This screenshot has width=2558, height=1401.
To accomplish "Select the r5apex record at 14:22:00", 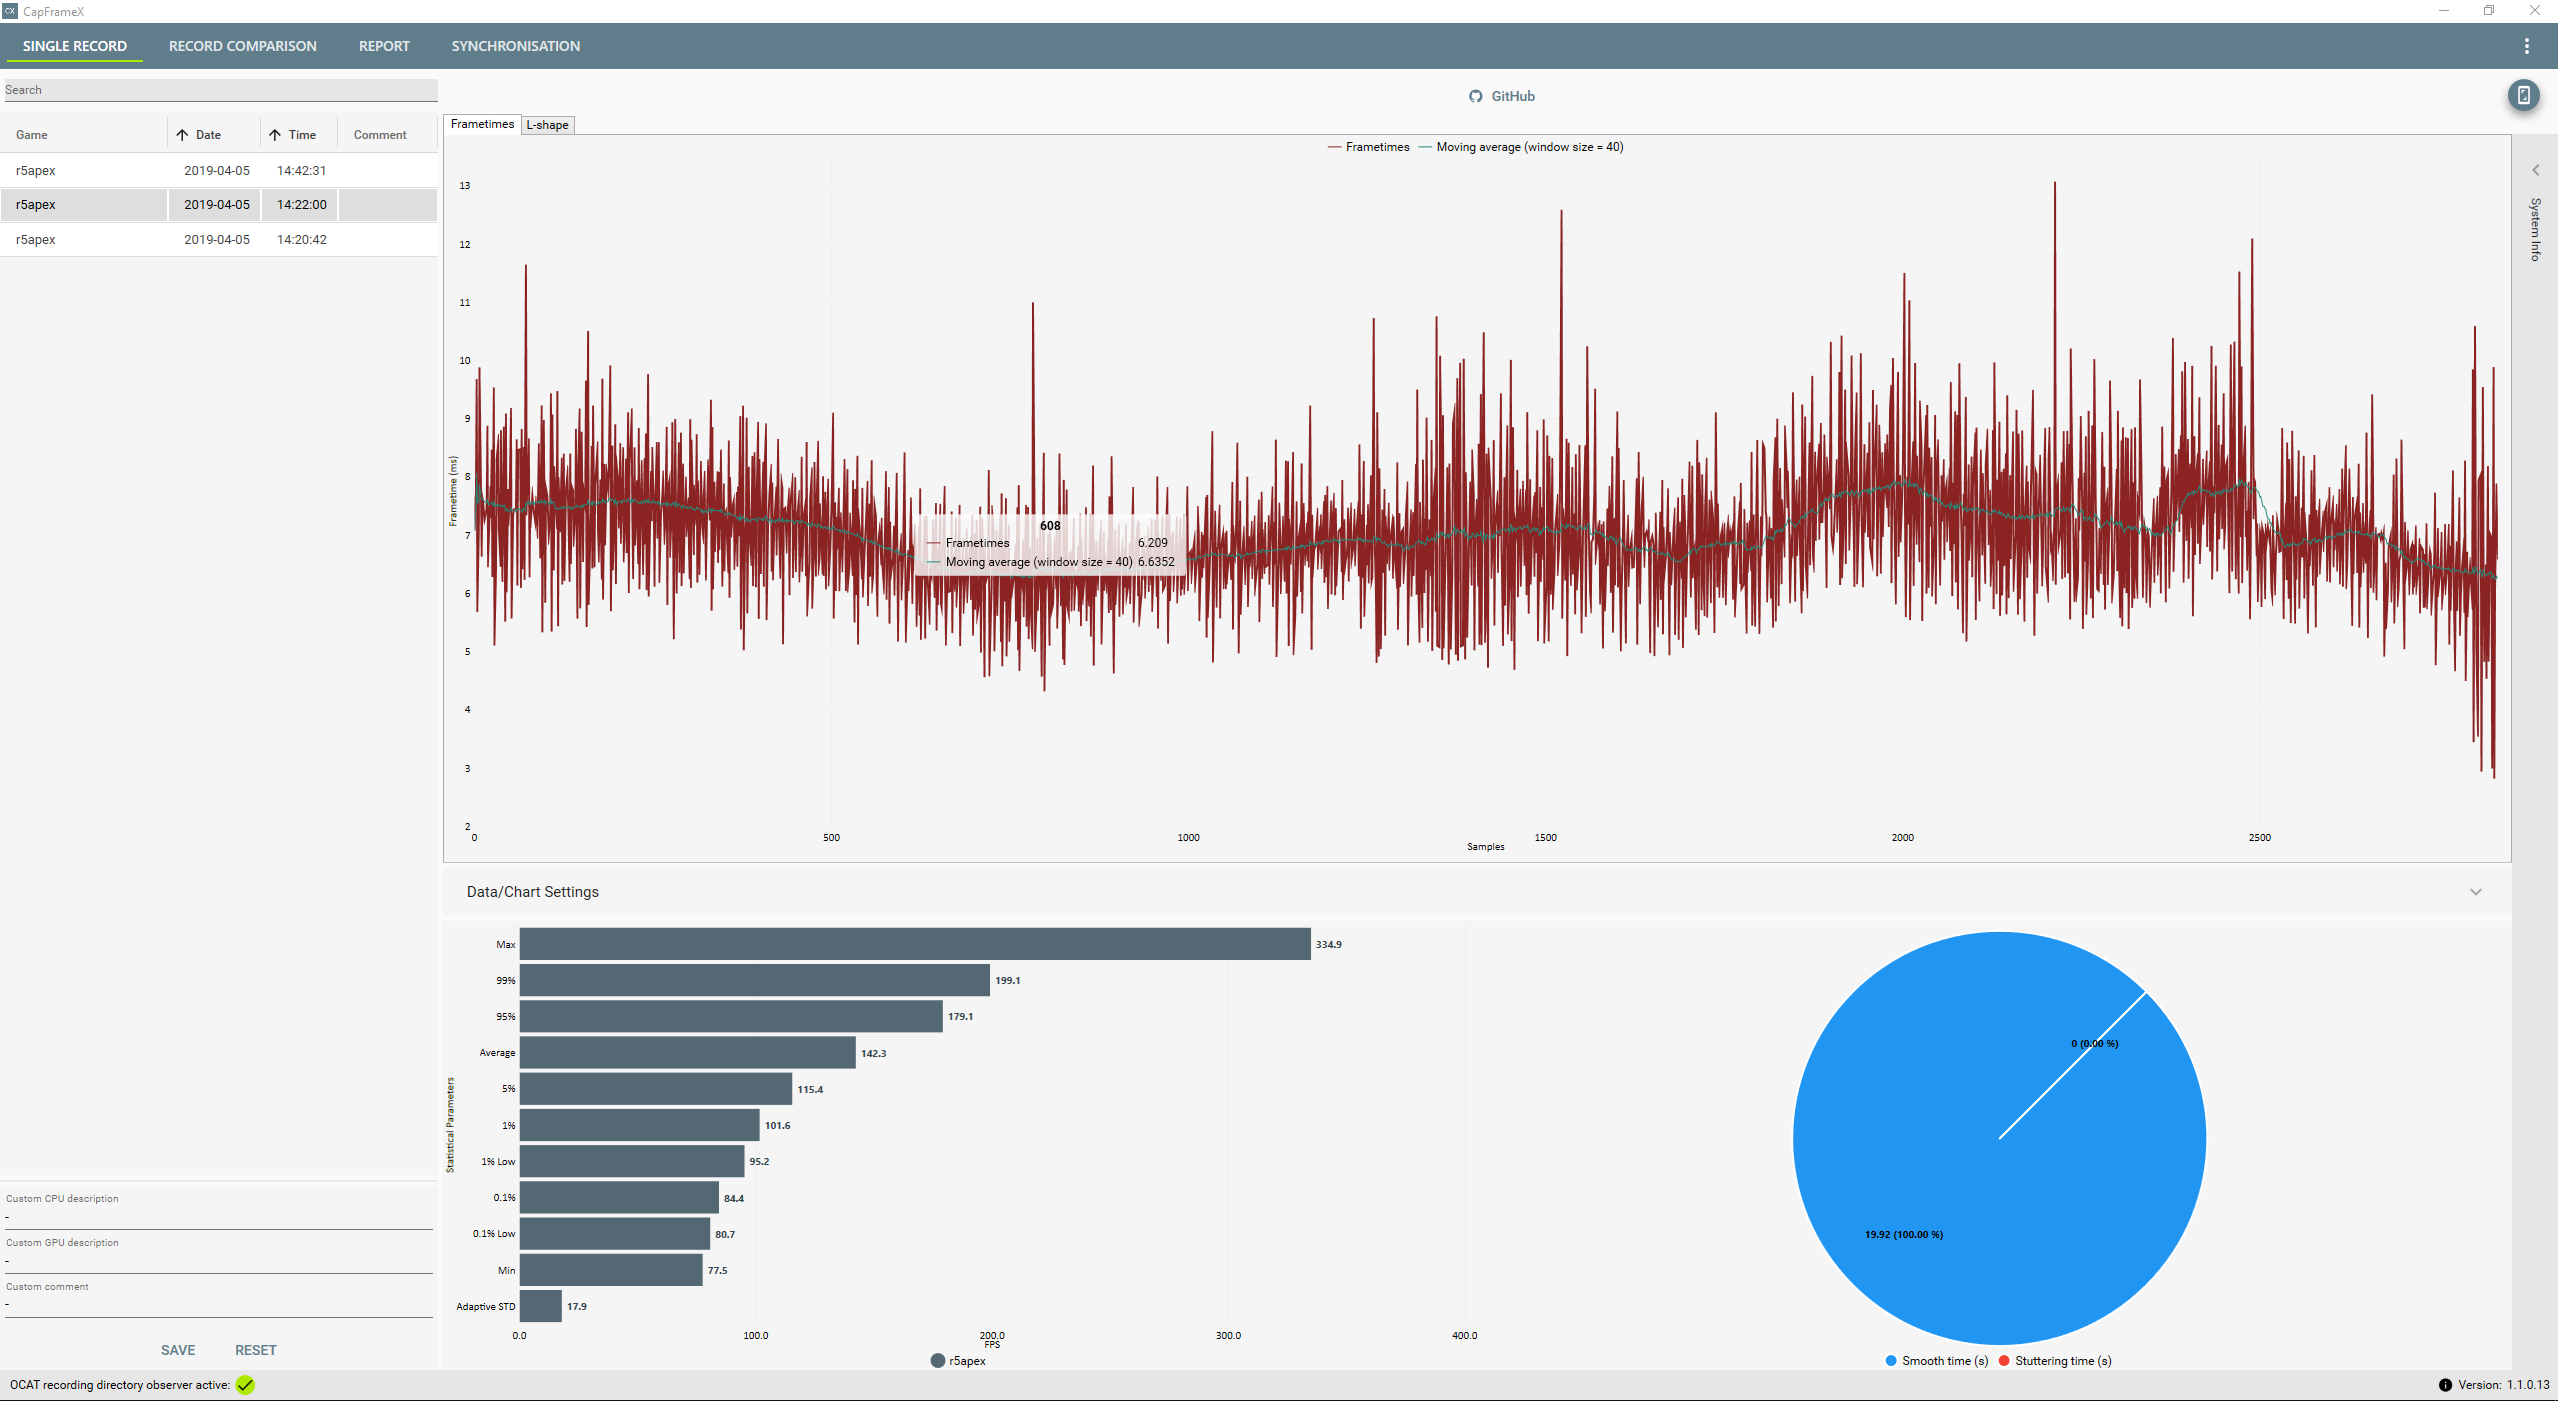I will (219, 204).
